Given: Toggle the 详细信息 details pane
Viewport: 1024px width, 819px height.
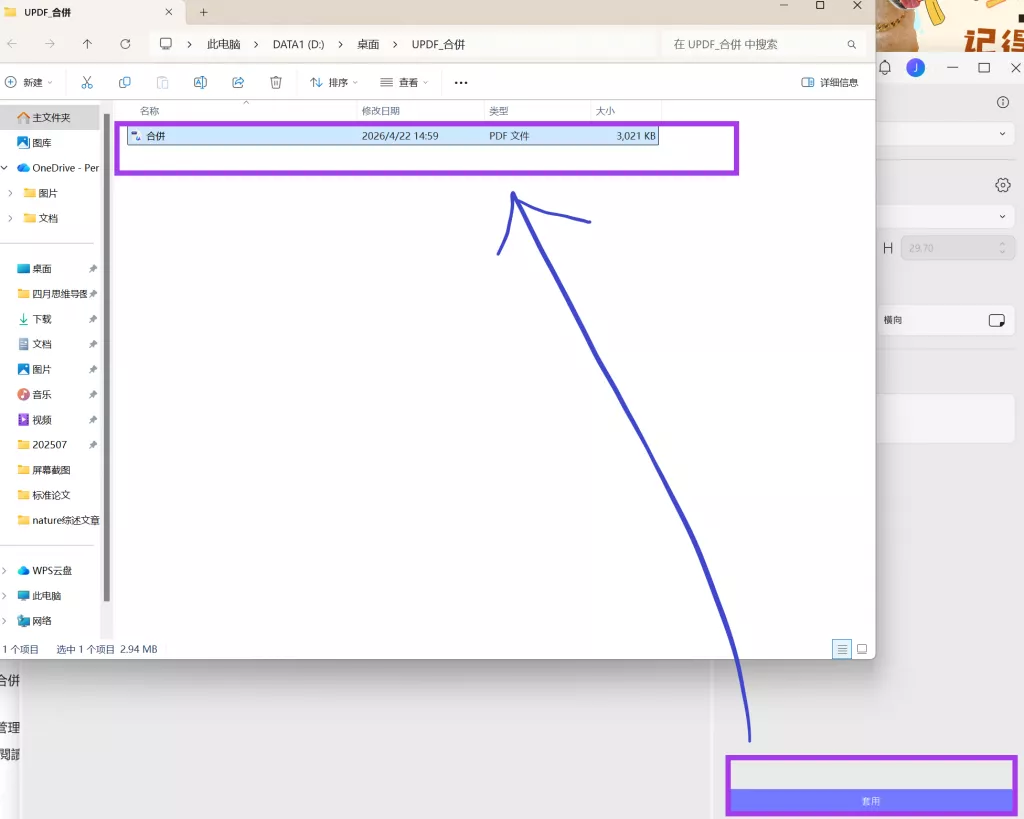Looking at the screenshot, I should pyautogui.click(x=829, y=82).
